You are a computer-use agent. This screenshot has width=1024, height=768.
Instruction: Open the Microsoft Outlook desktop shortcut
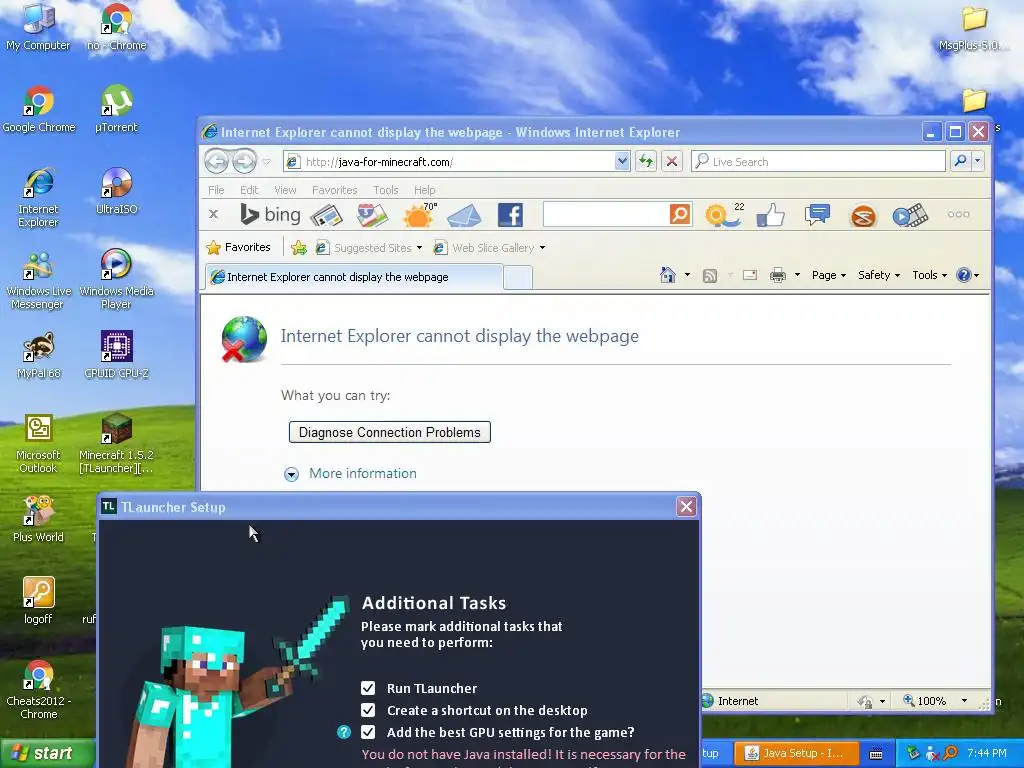(x=38, y=444)
